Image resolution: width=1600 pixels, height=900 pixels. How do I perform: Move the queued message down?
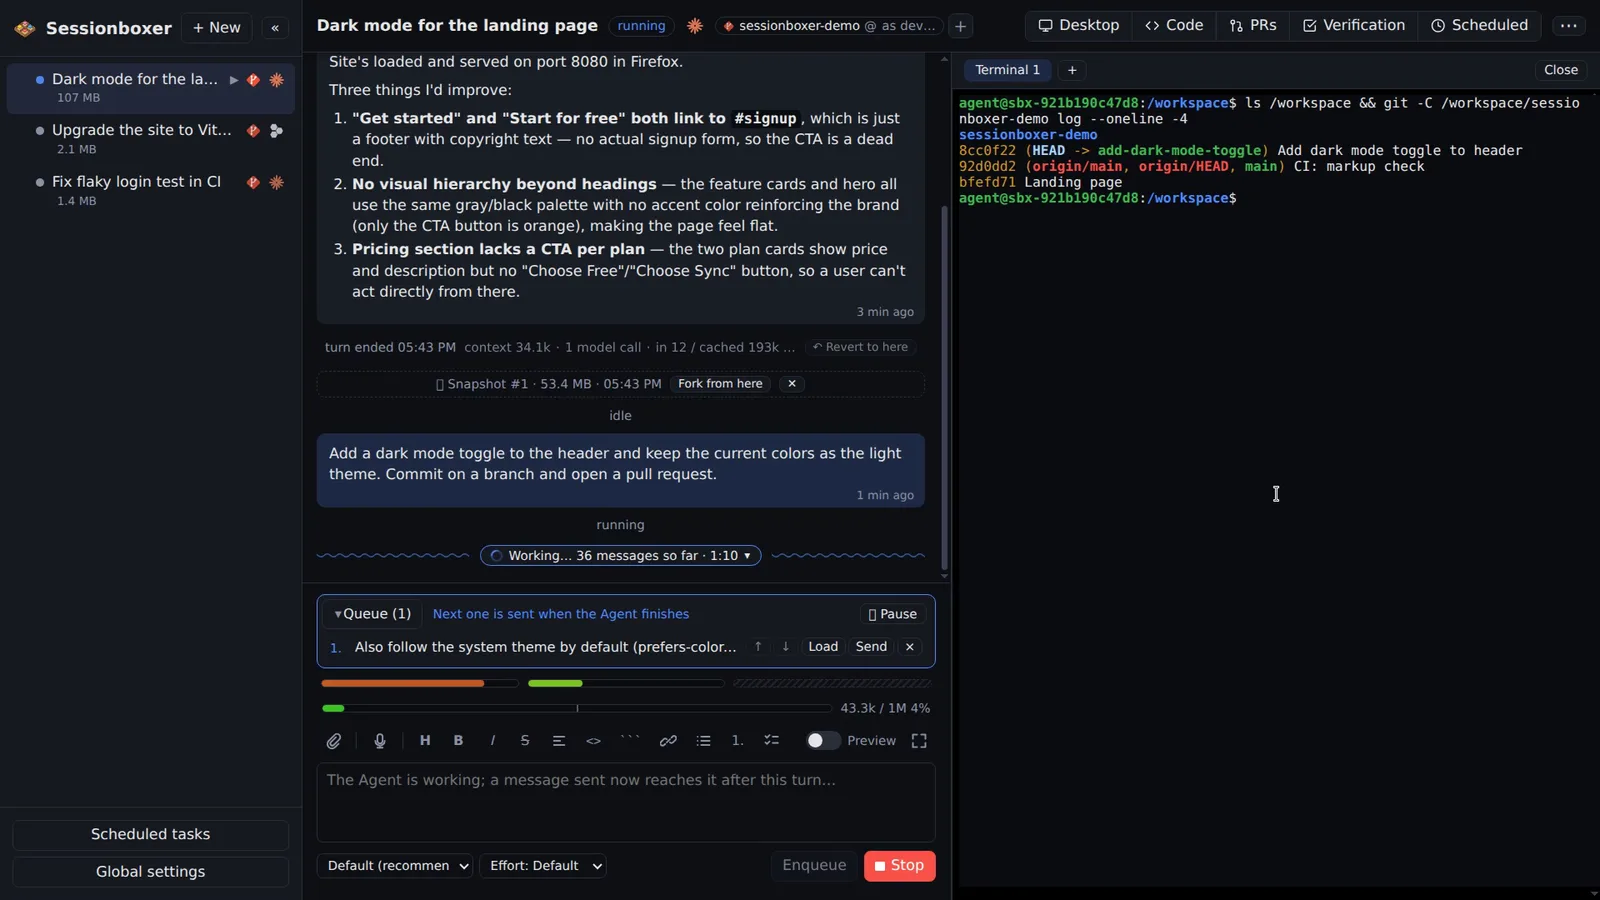(x=786, y=647)
